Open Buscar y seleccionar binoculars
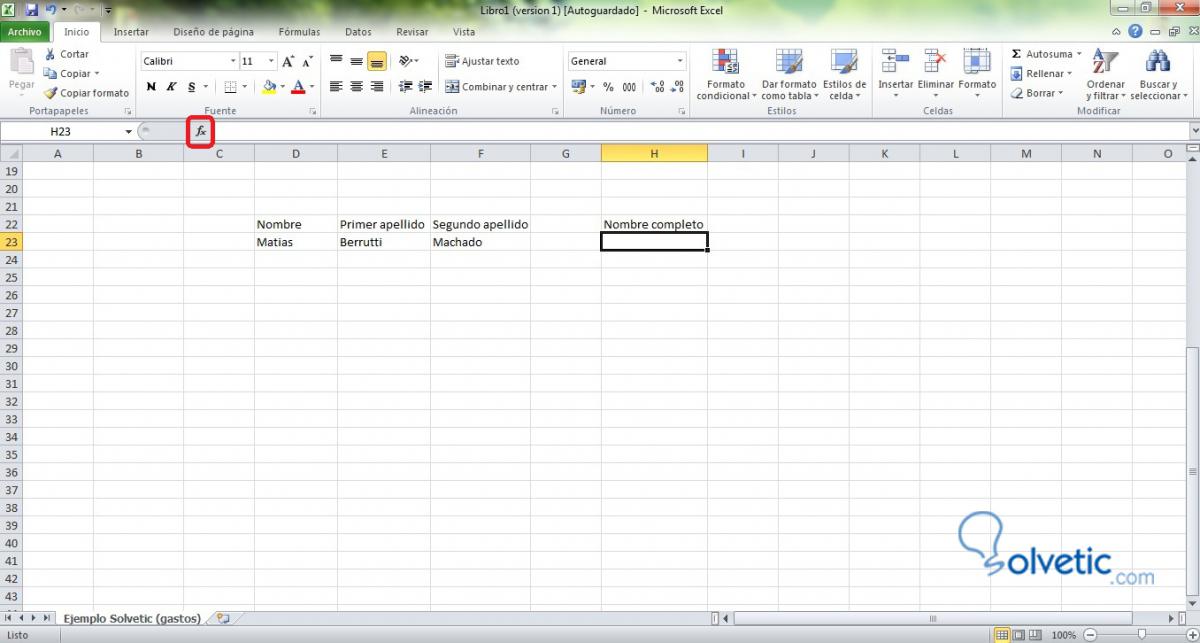The width and height of the screenshot is (1200, 643). (1159, 75)
